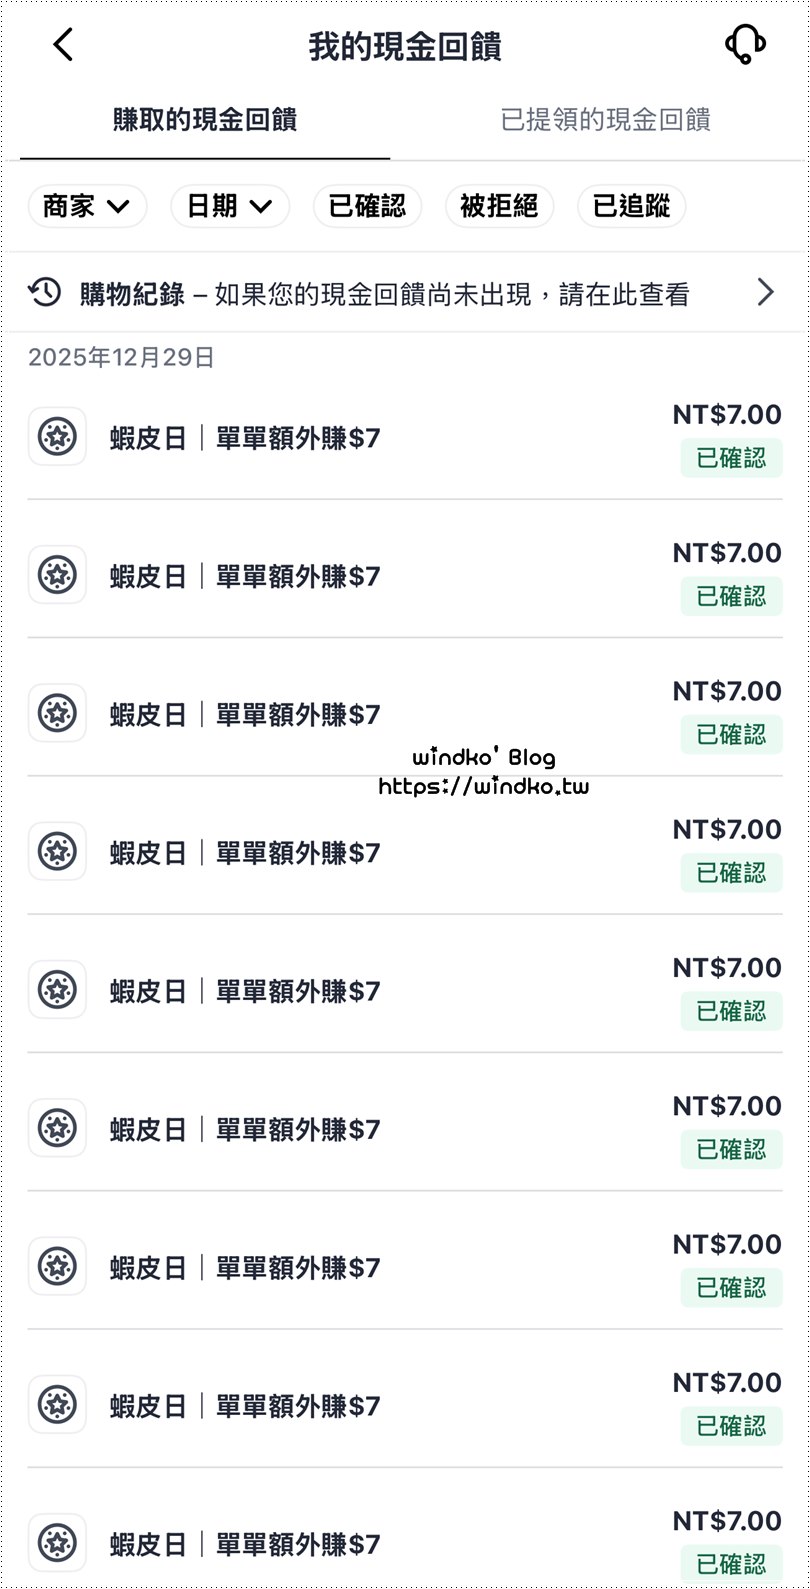Open the 購物紀錄 purchase history link
Screen dimensions: 810x1589
[x=132, y=294]
